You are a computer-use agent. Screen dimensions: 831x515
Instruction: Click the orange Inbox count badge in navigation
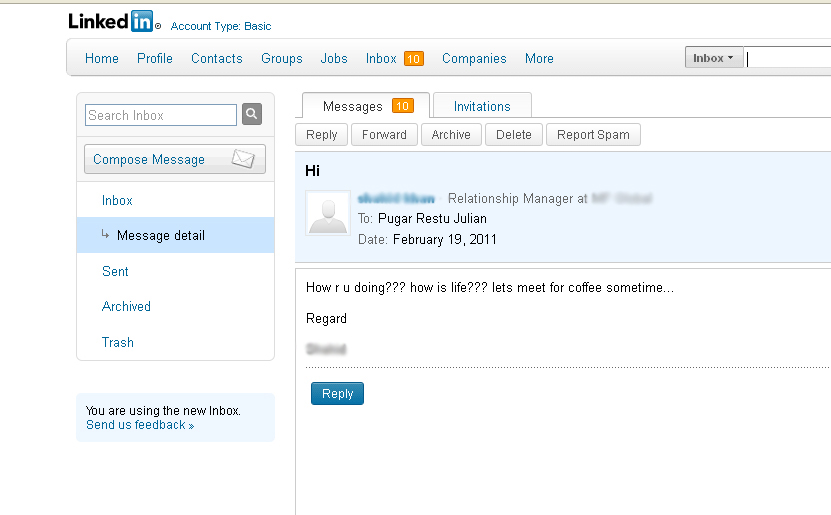pyautogui.click(x=413, y=59)
